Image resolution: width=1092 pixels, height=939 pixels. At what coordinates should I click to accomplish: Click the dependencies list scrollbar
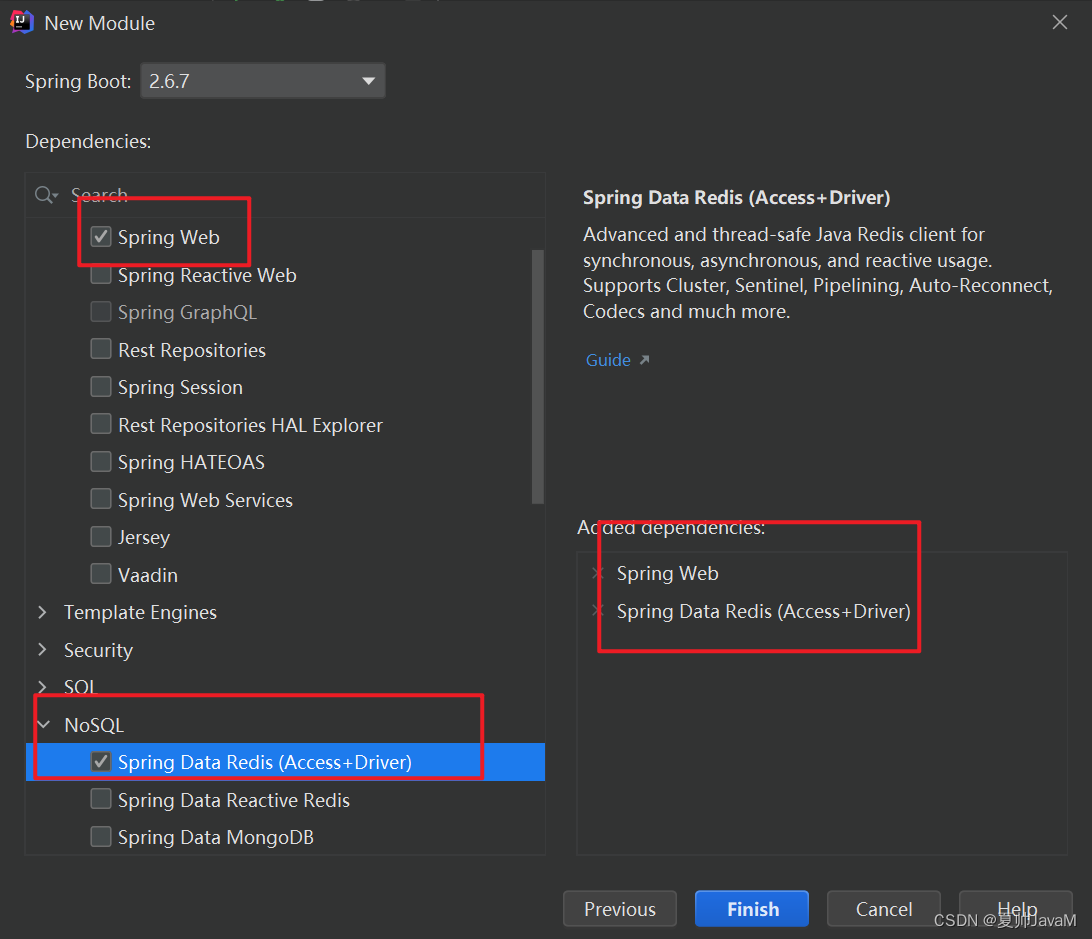tap(538, 376)
